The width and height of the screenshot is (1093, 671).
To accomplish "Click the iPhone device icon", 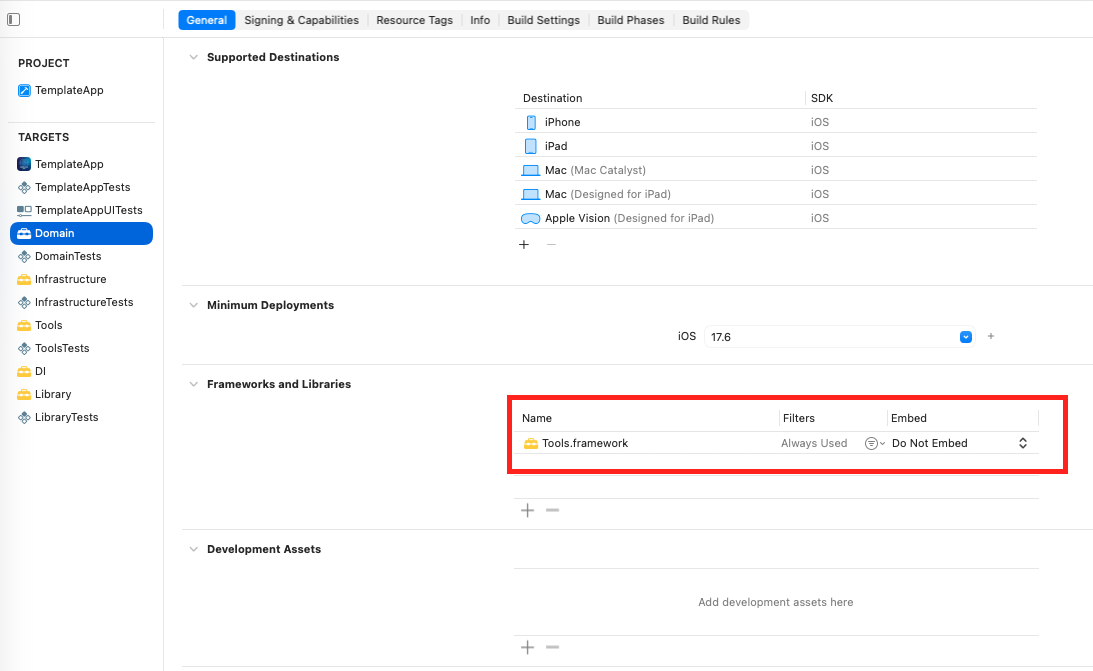I will [x=531, y=123].
